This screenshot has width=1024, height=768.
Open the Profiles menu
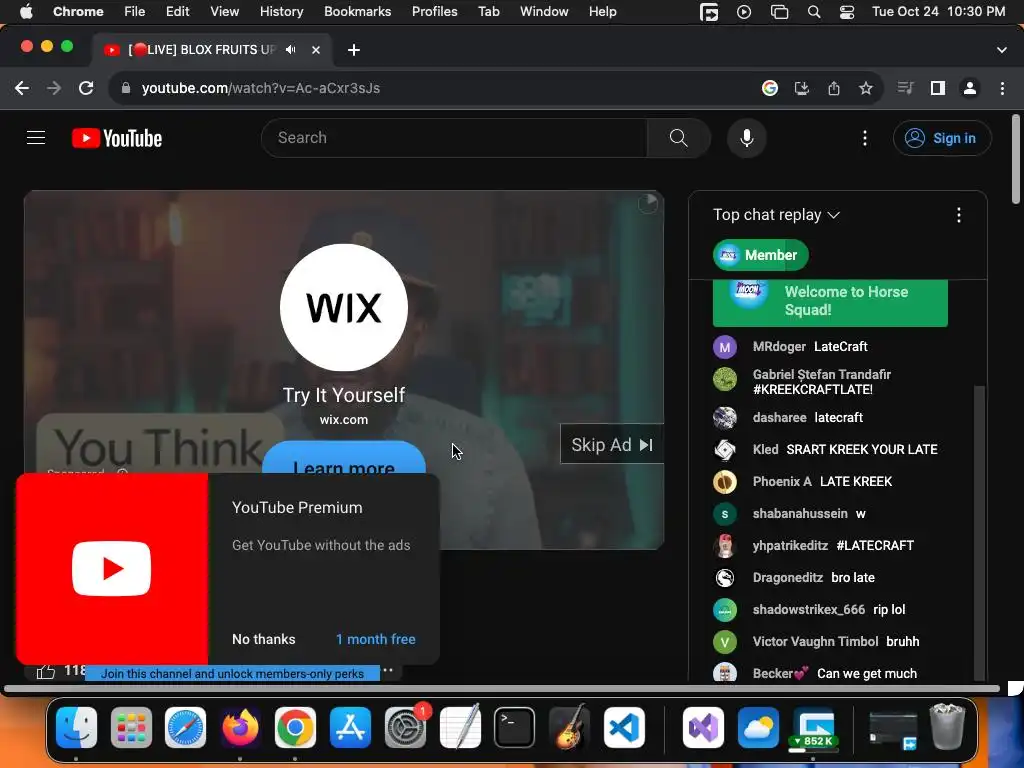[x=434, y=12]
